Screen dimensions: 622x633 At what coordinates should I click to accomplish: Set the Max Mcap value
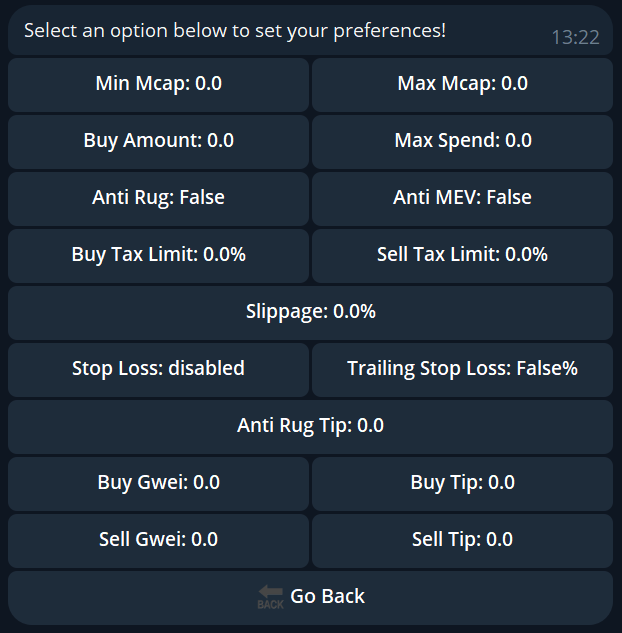pyautogui.click(x=462, y=84)
